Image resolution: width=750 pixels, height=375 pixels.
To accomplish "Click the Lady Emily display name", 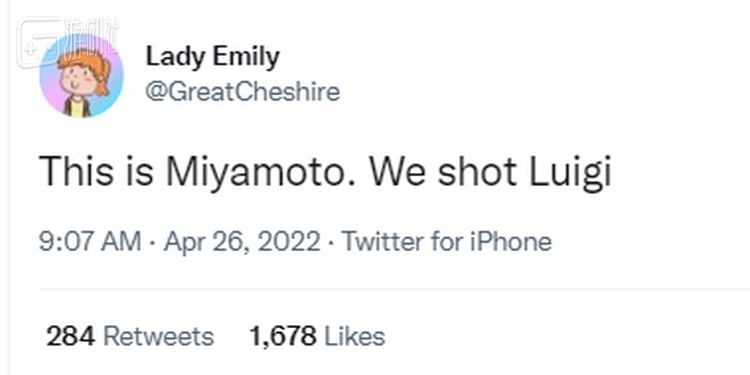I will tap(212, 57).
